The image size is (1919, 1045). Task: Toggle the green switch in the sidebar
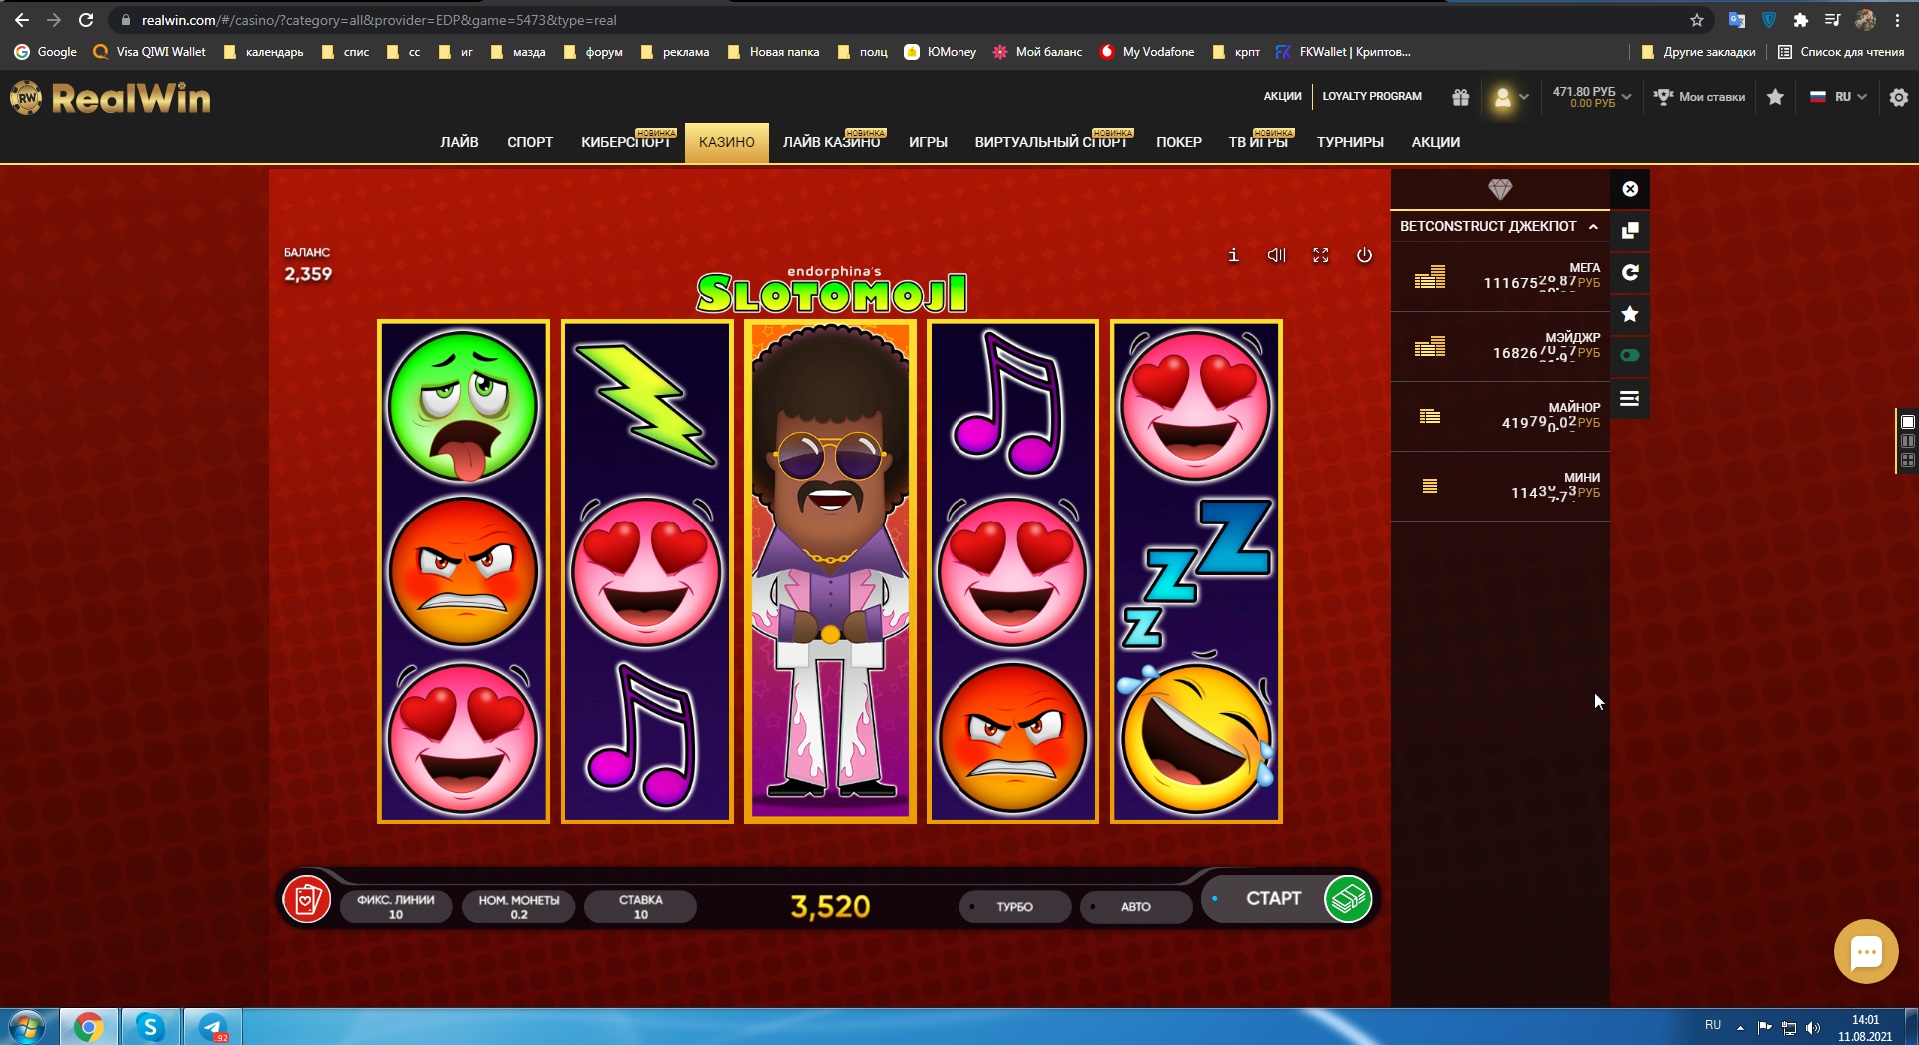point(1630,355)
